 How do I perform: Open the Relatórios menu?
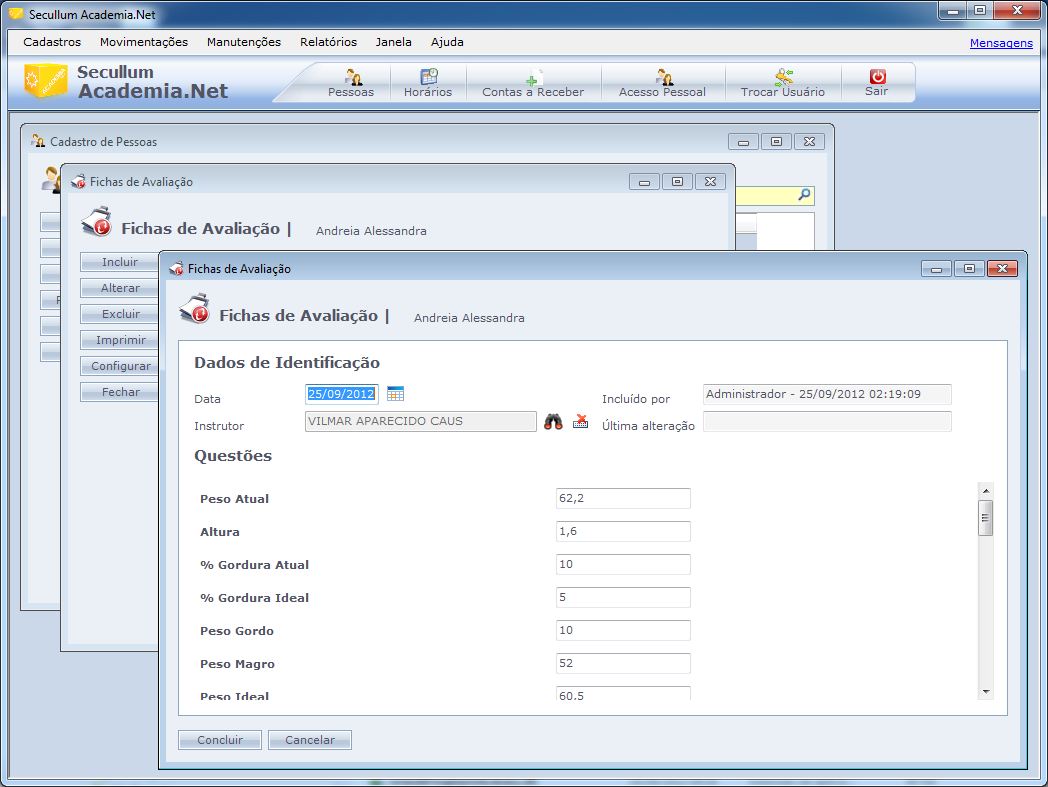[328, 42]
